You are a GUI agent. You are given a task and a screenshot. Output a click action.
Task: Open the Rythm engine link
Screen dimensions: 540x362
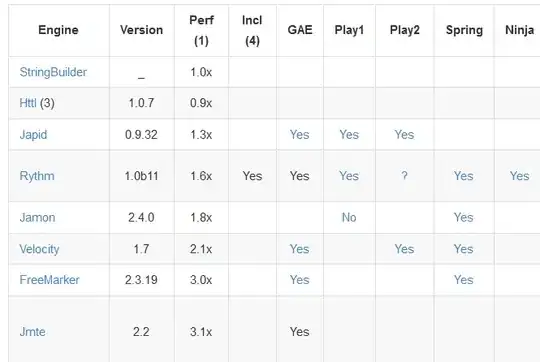37,176
